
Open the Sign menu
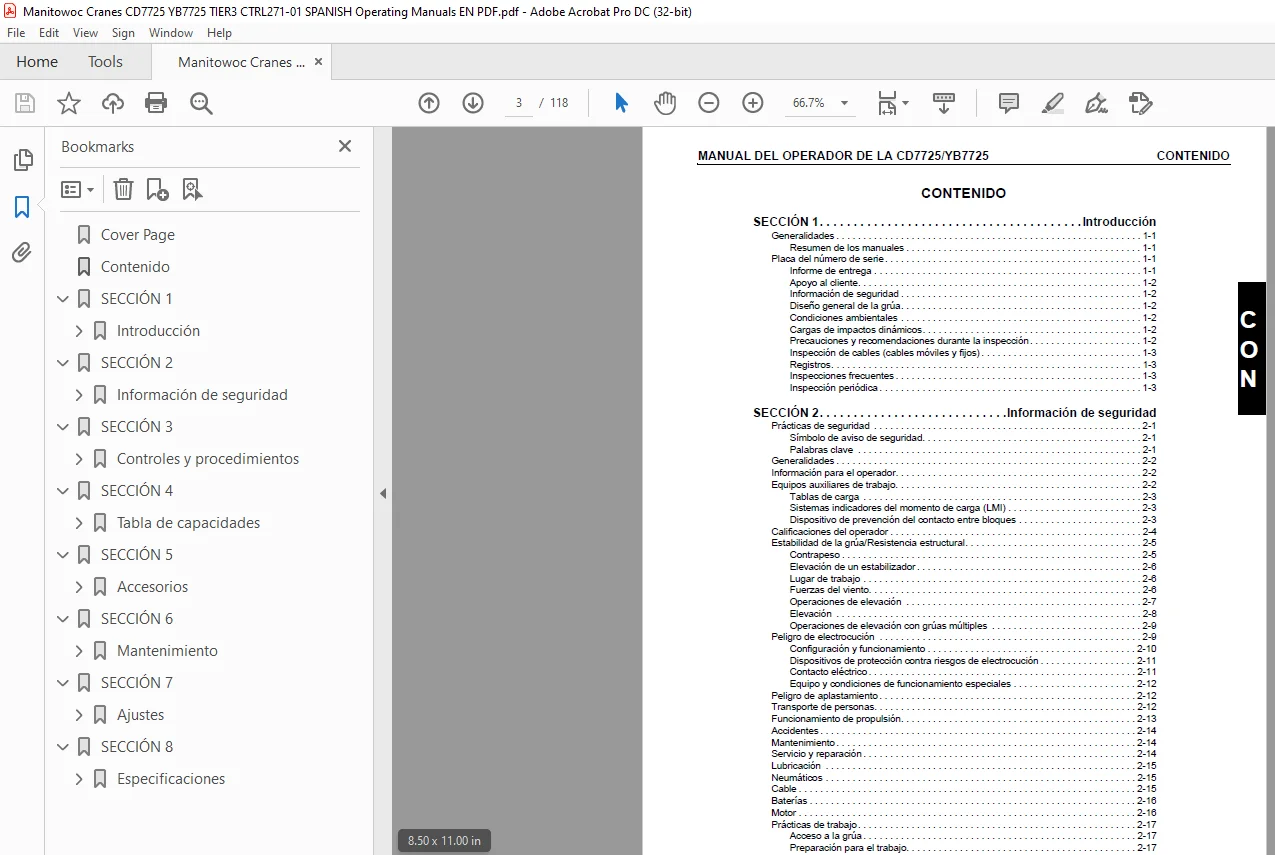123,33
